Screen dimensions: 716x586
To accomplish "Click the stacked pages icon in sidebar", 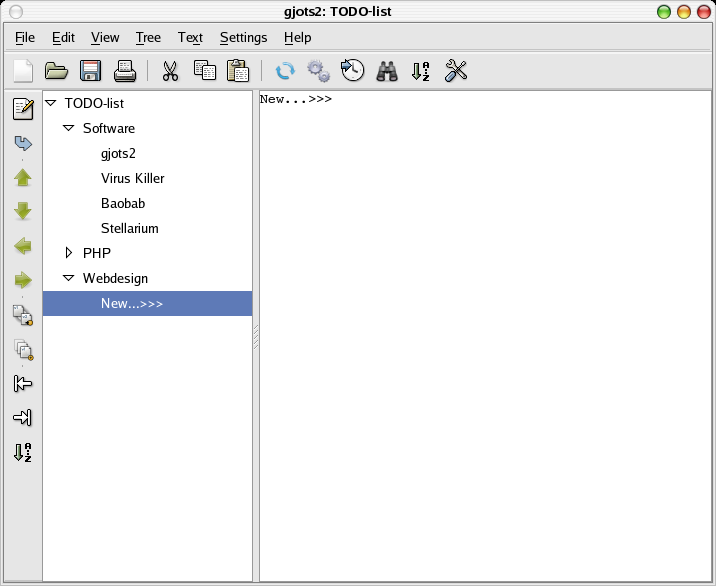I will pos(23,350).
